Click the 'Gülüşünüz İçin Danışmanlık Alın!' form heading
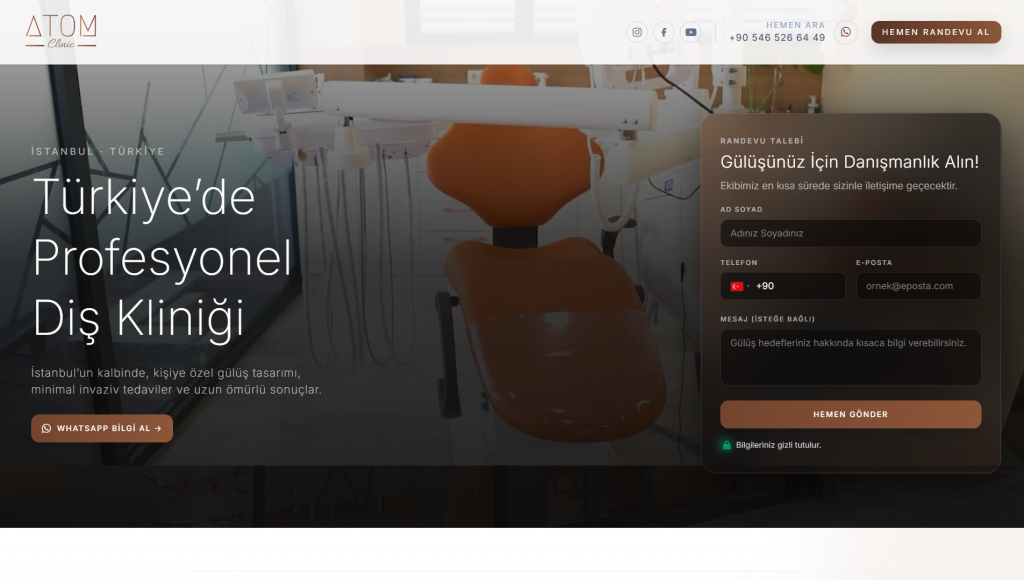The height and width of the screenshot is (580, 1024). click(849, 162)
